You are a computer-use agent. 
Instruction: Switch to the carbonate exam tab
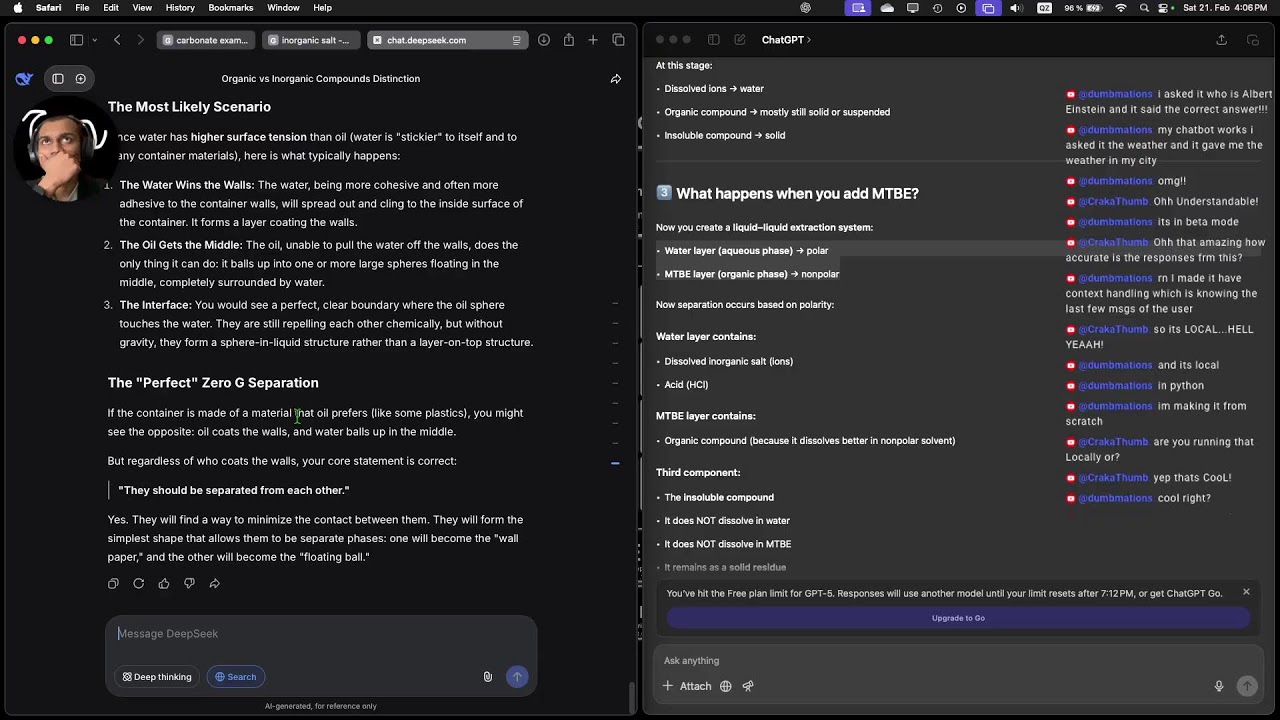click(x=206, y=40)
